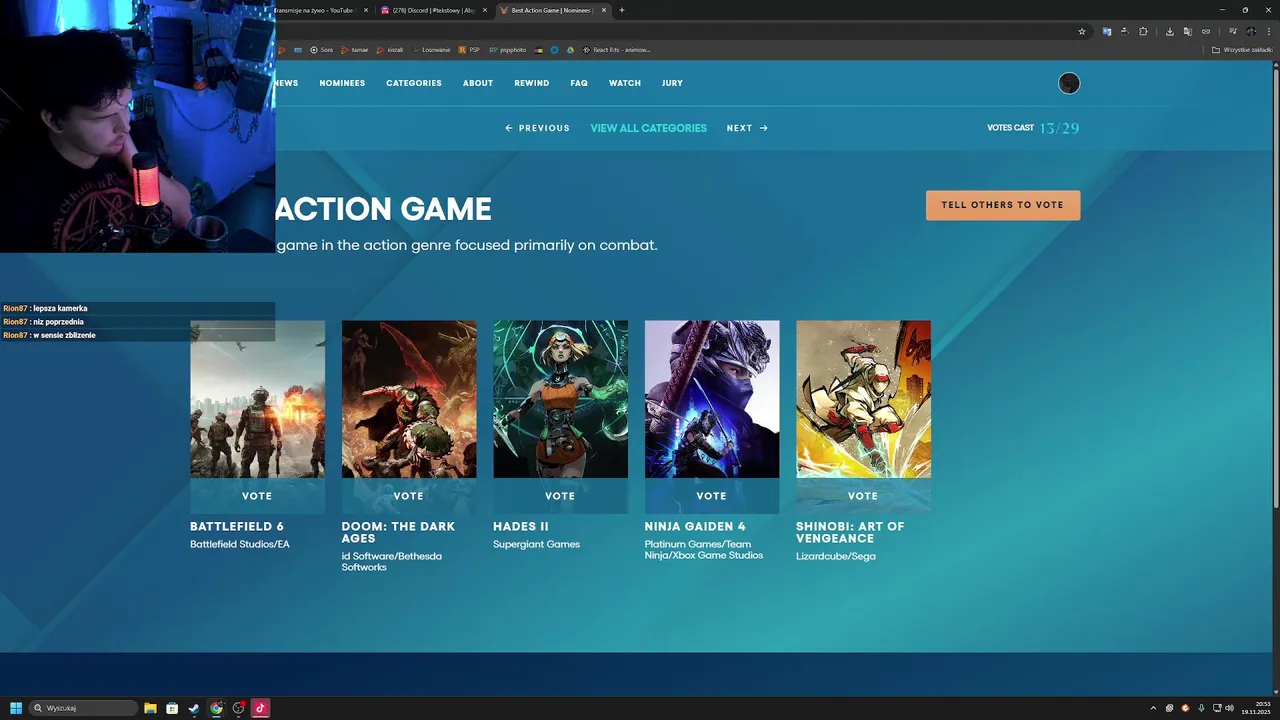
Task: Open the JURY menu item
Action: (672, 83)
